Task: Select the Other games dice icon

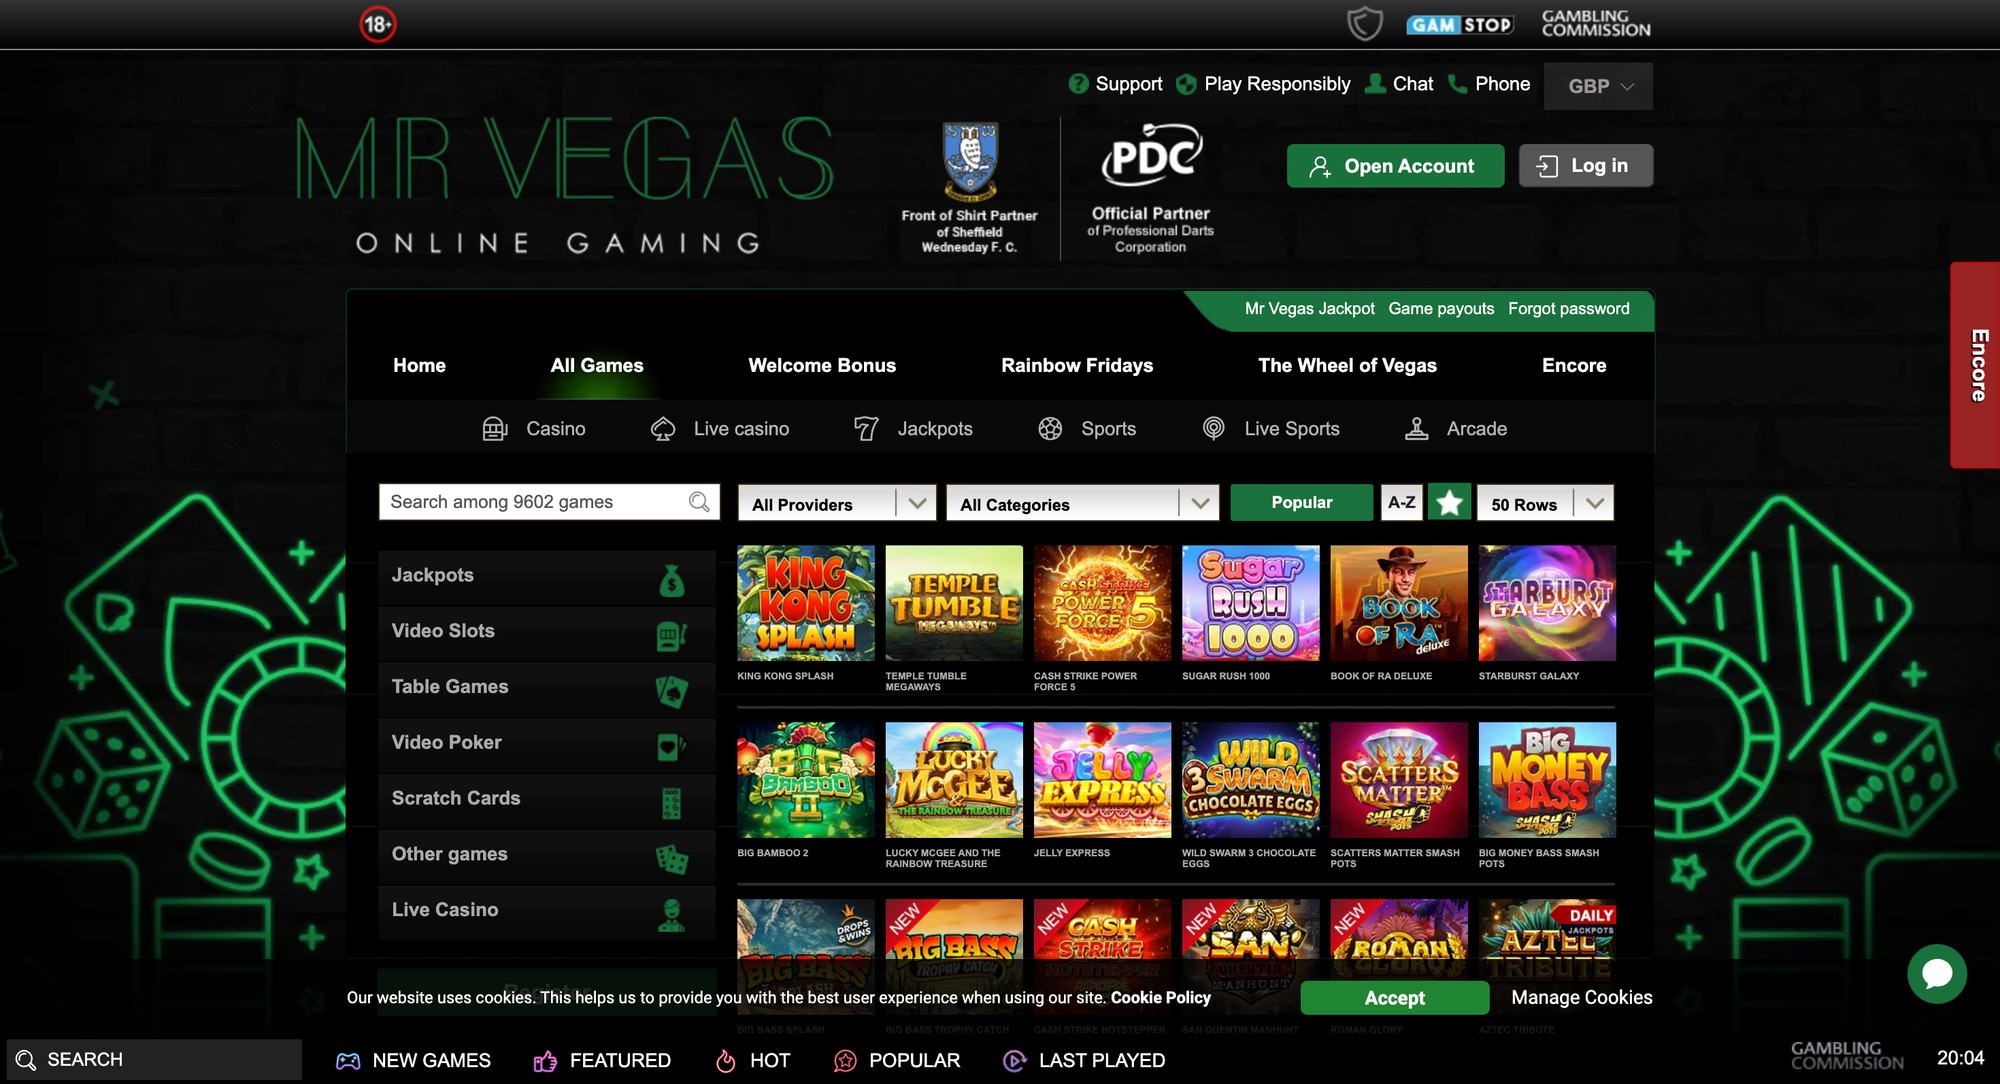Action: pyautogui.click(x=671, y=858)
